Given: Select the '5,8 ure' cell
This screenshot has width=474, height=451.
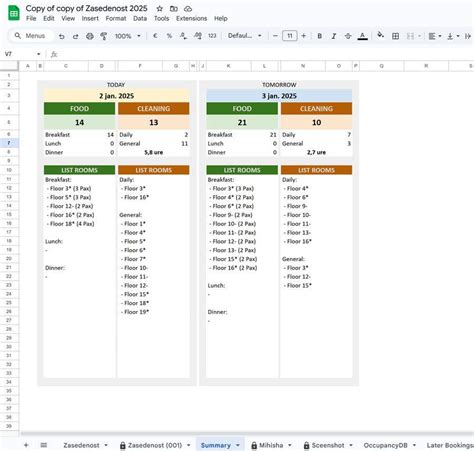Looking at the screenshot, I should (x=154, y=152).
